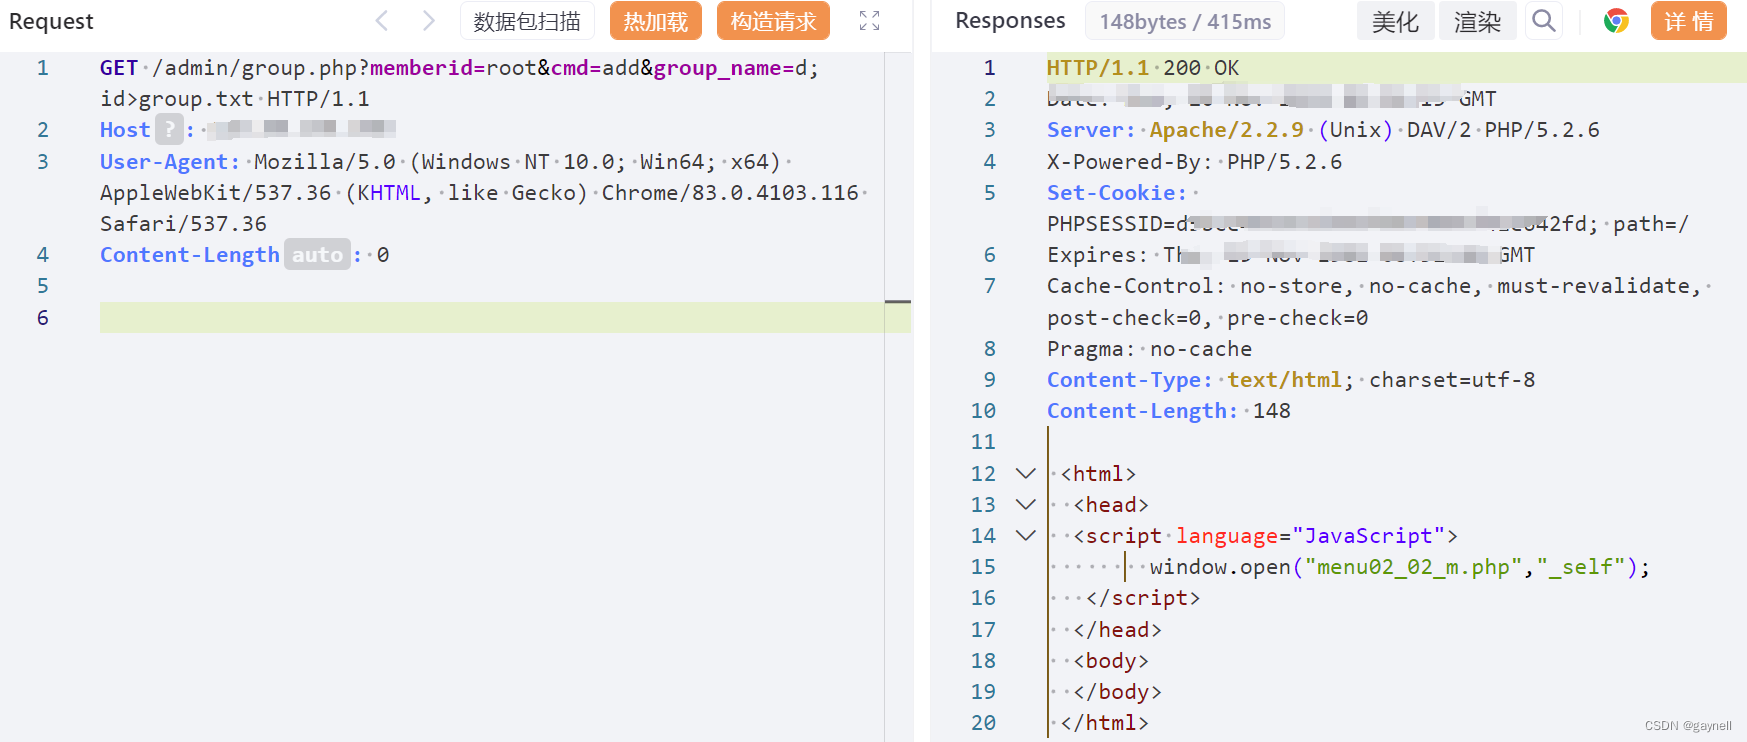Click the Content-Length auto badge
Screen dimensions: 1747x742
pos(317,255)
